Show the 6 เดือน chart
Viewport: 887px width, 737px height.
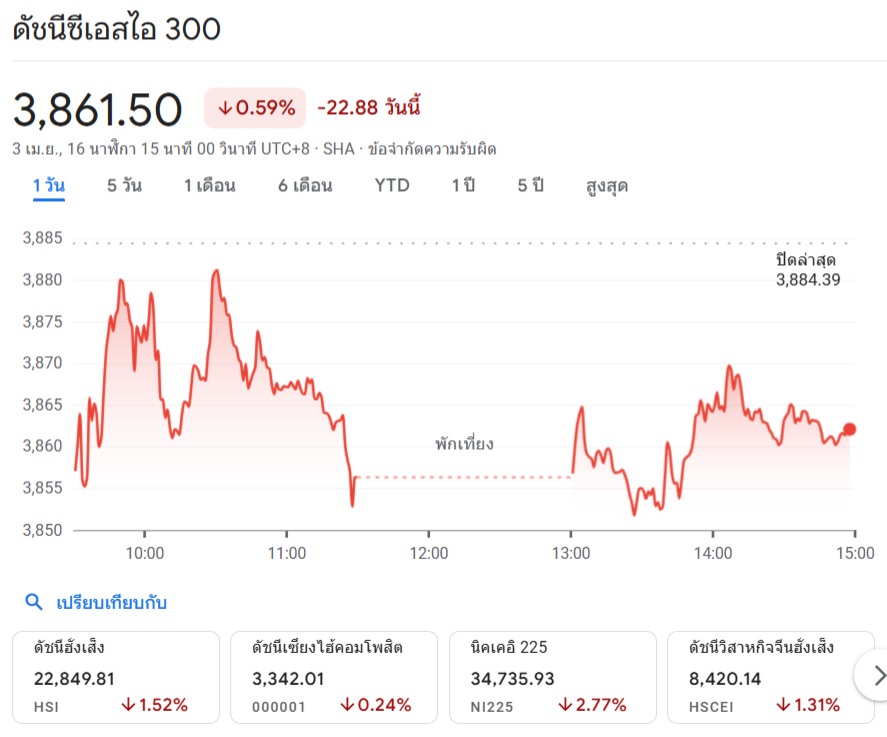point(305,186)
